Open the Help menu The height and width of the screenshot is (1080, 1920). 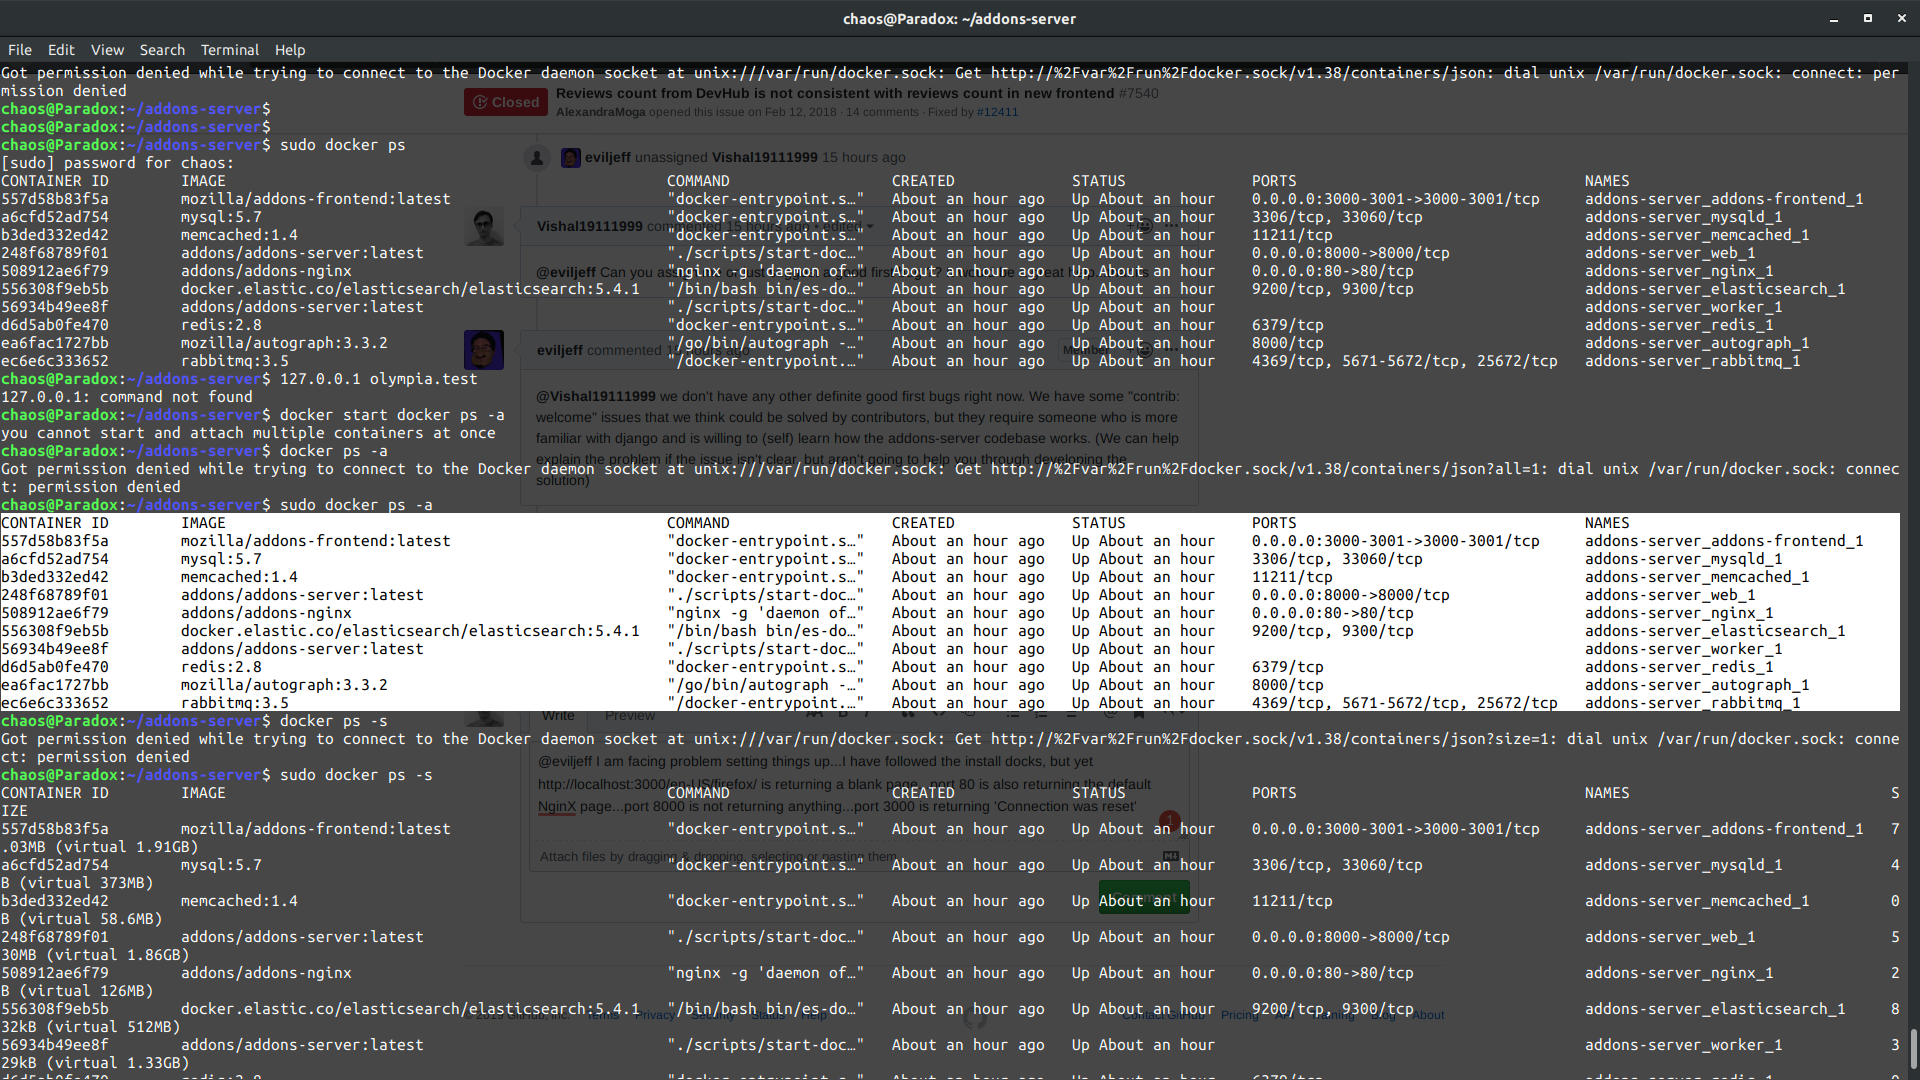[290, 50]
